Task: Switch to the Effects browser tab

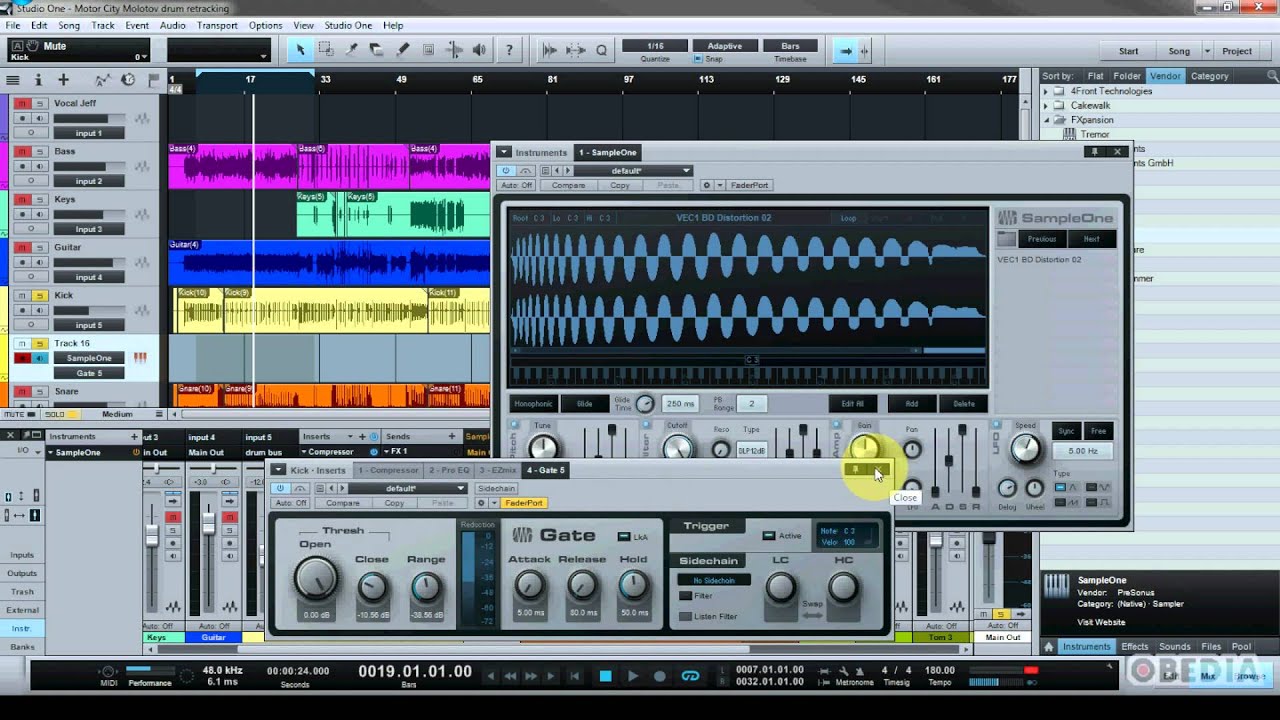Action: (1134, 647)
